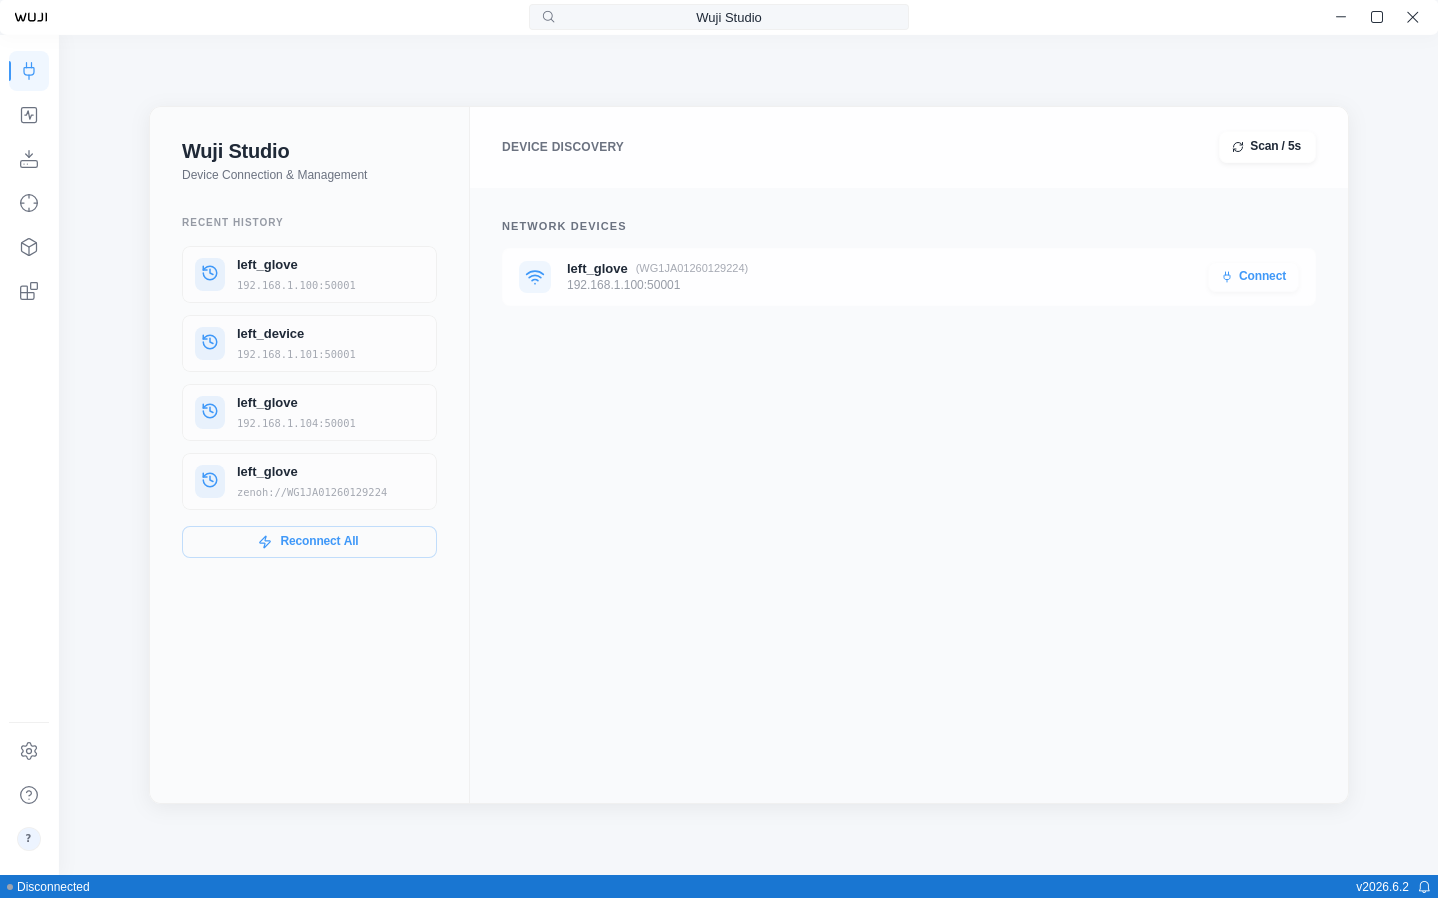
Task: Select recent left_glove at 192.168.1.104:50001
Action: pos(309,412)
